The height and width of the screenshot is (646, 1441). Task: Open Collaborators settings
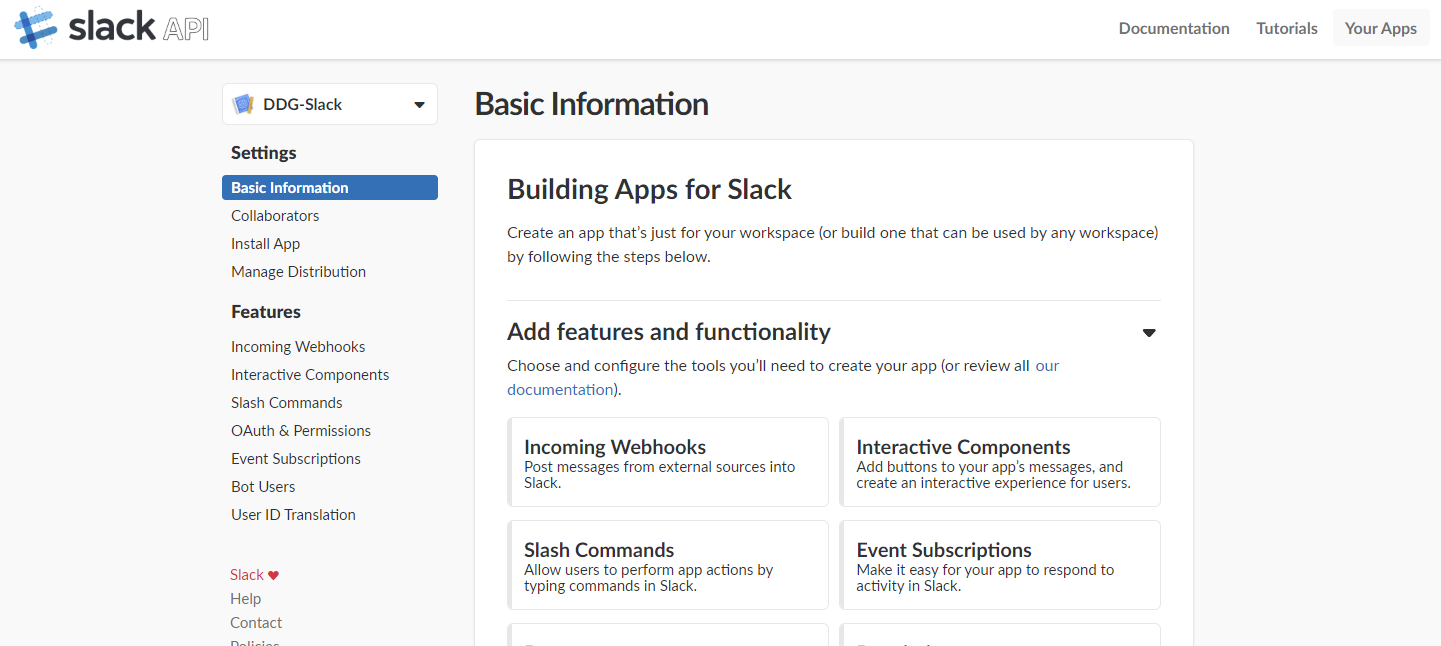275,216
